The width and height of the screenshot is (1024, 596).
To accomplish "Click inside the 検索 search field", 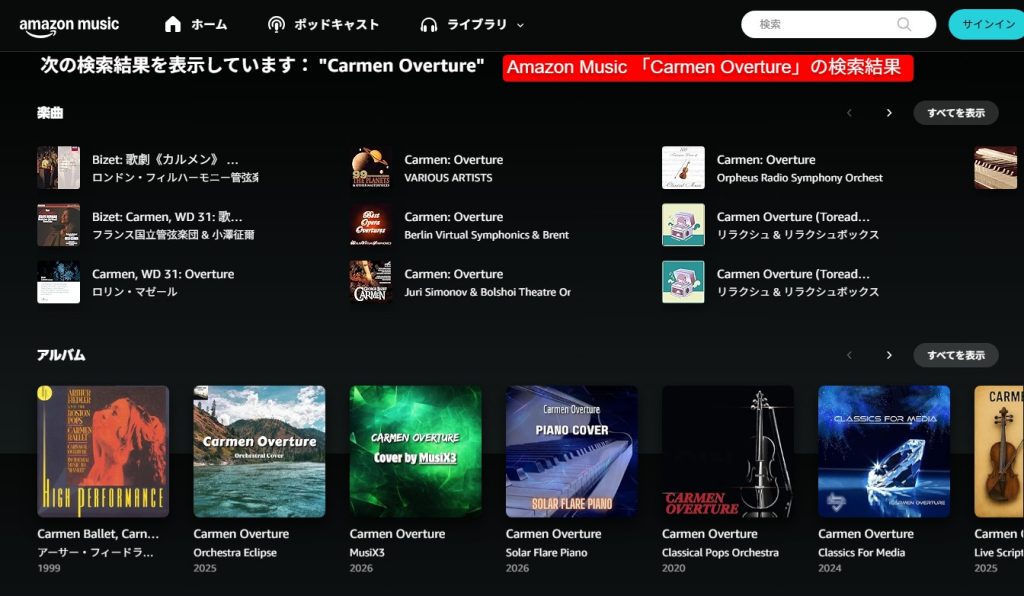I will click(820, 22).
